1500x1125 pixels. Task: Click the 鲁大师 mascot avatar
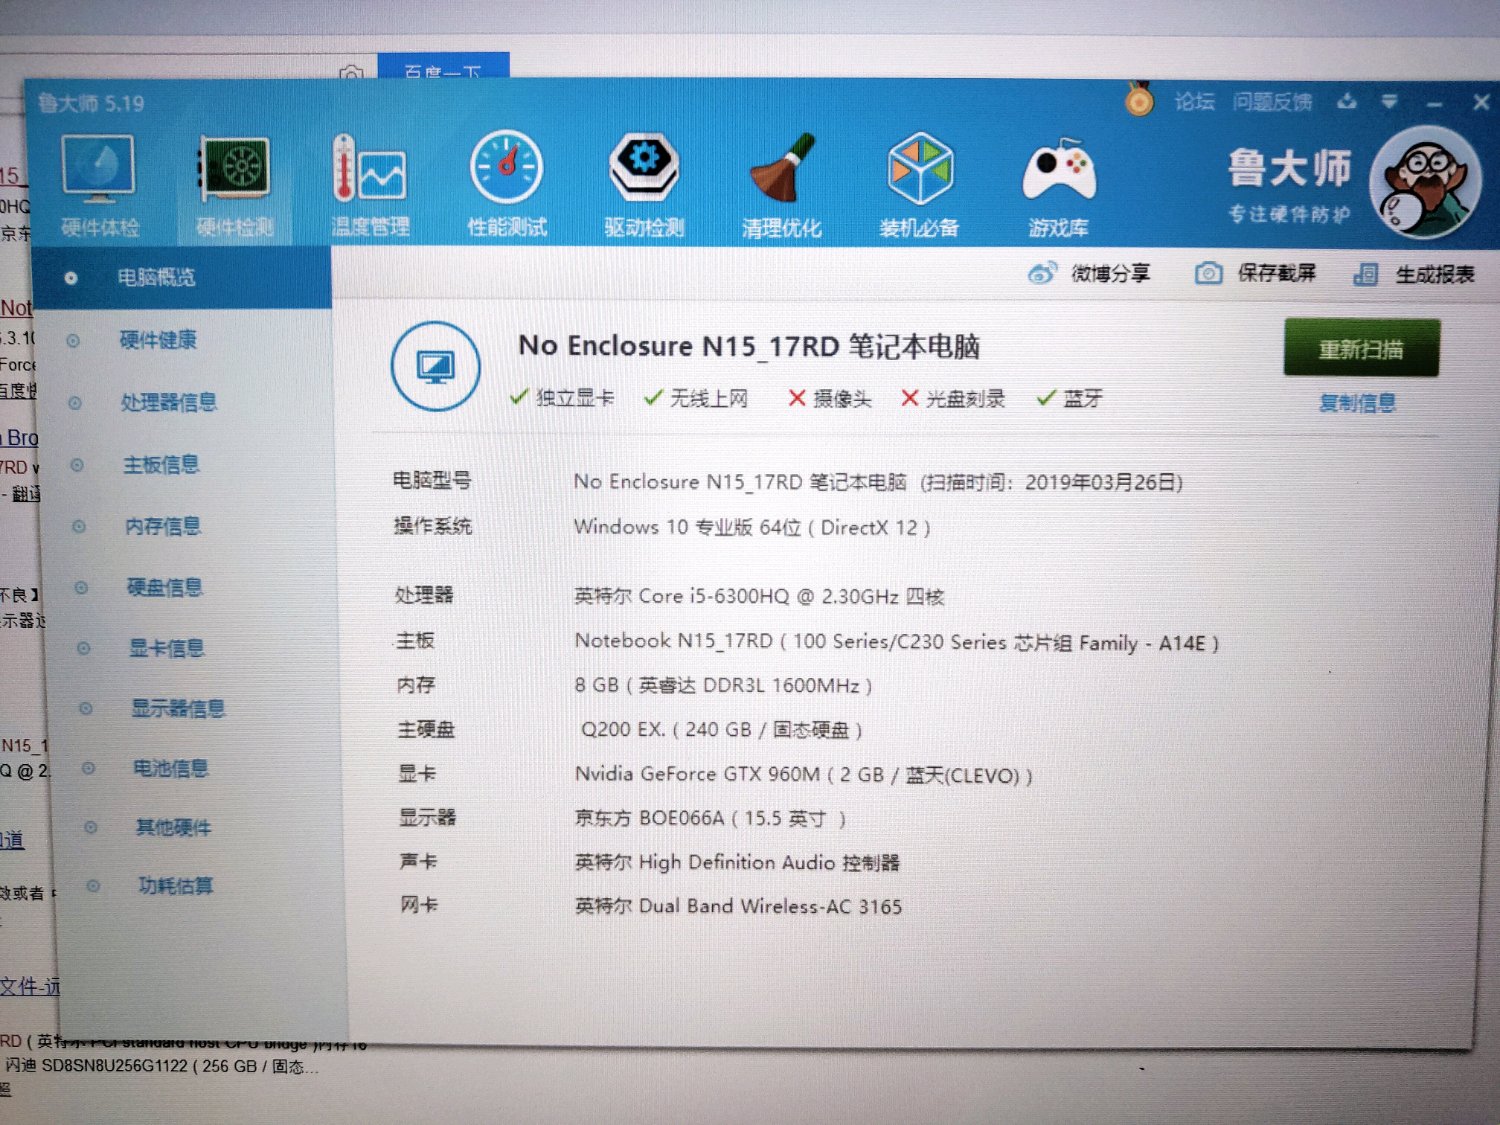[1425, 182]
